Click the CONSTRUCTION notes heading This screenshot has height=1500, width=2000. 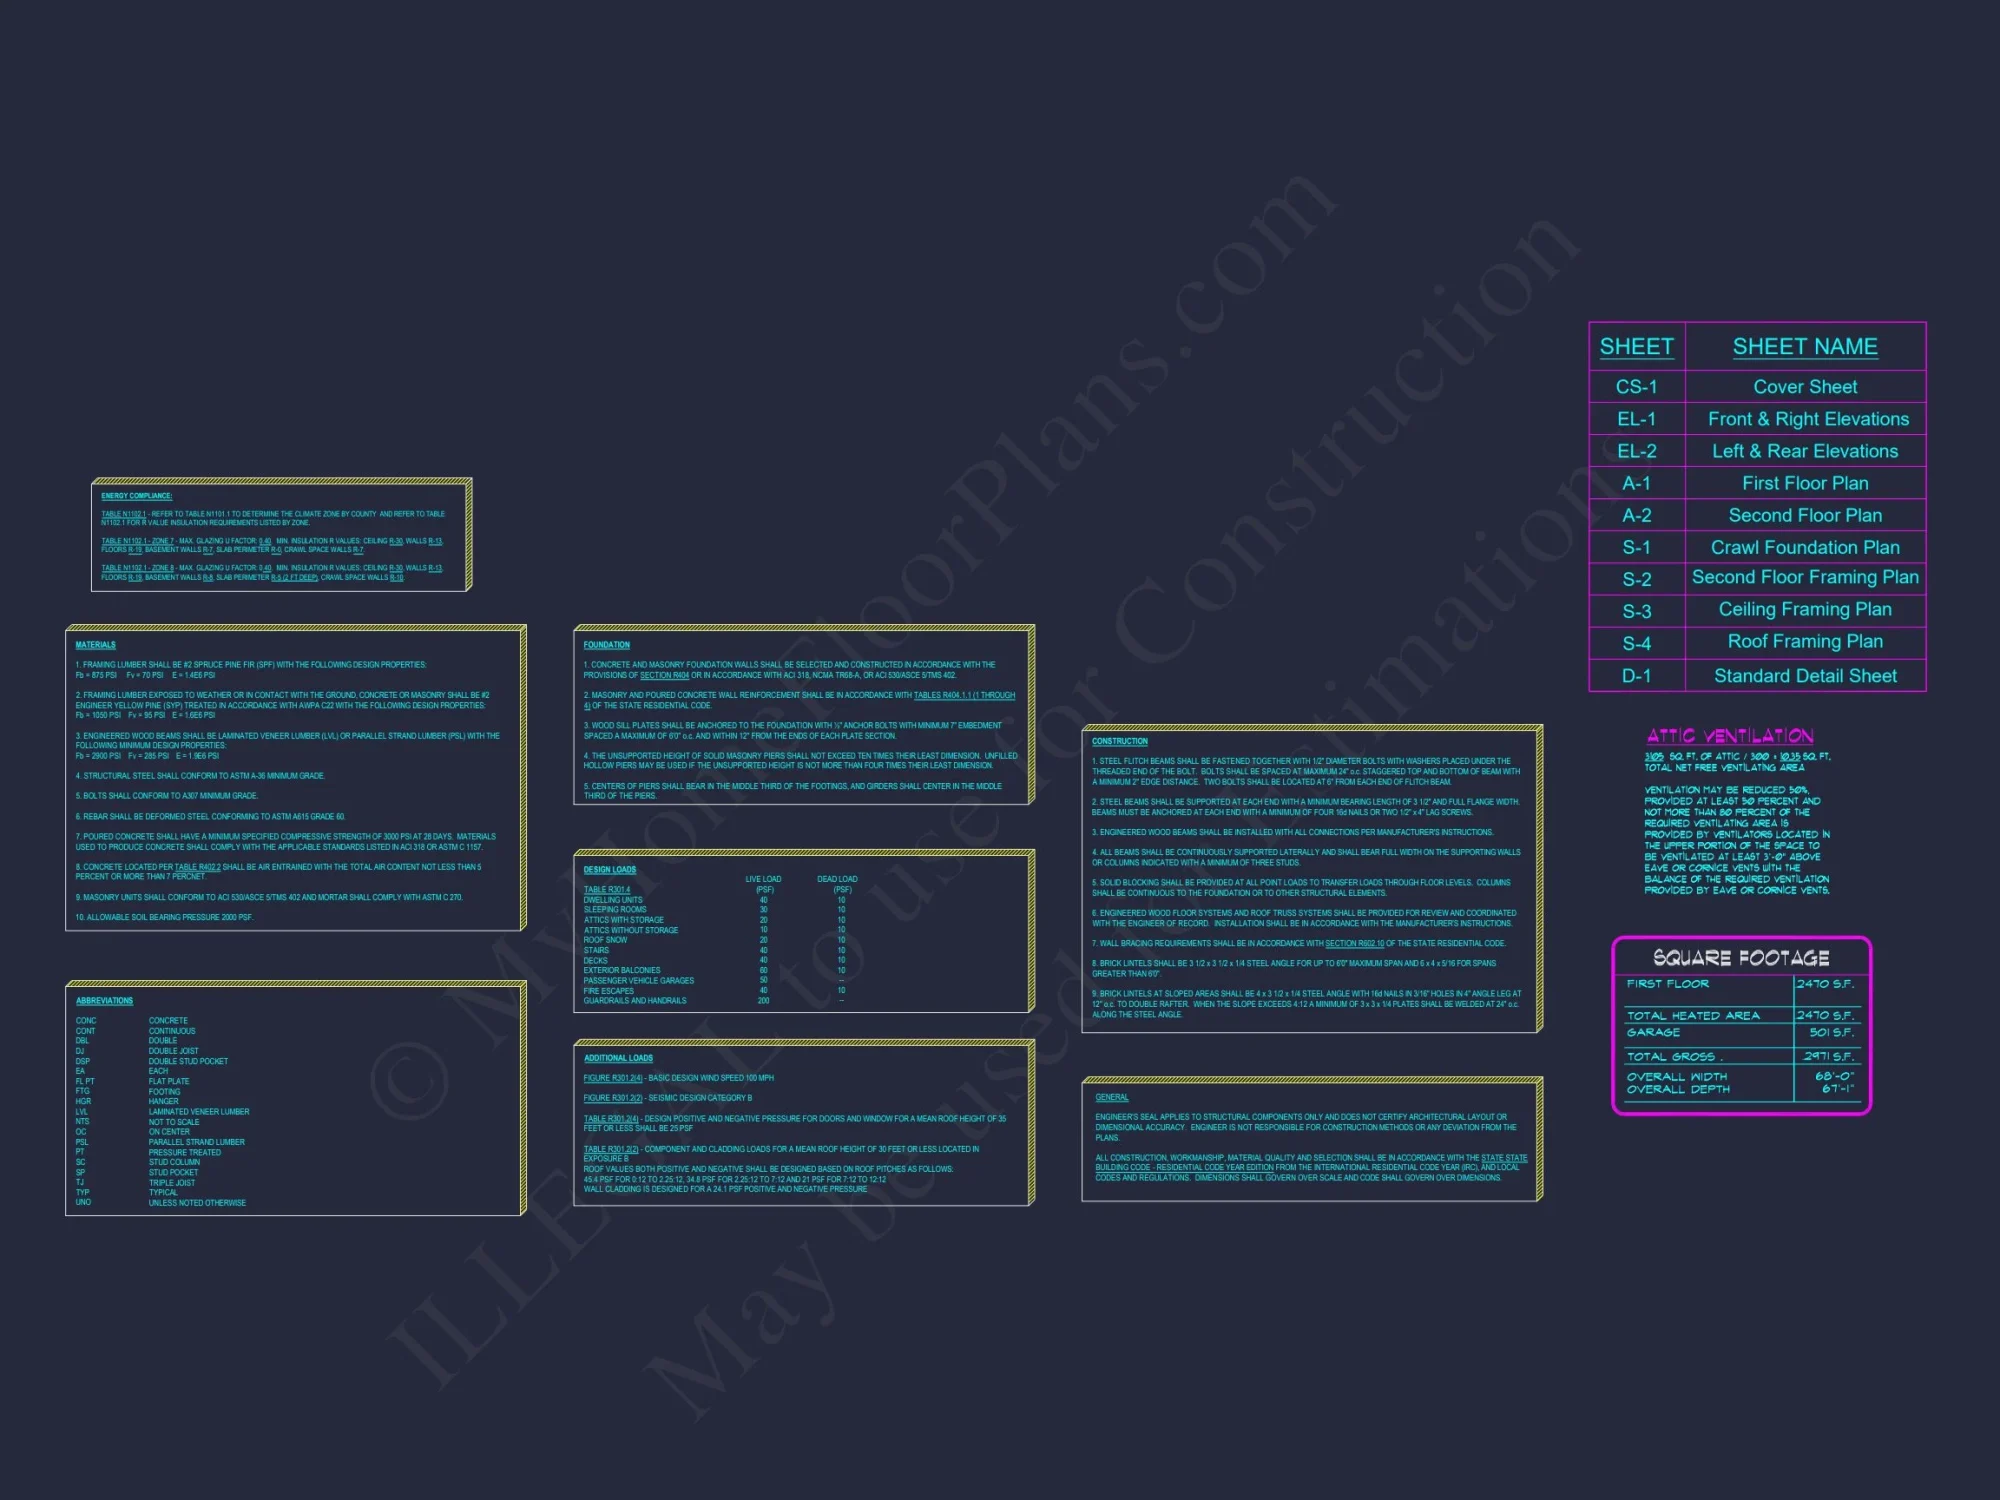tap(1119, 742)
